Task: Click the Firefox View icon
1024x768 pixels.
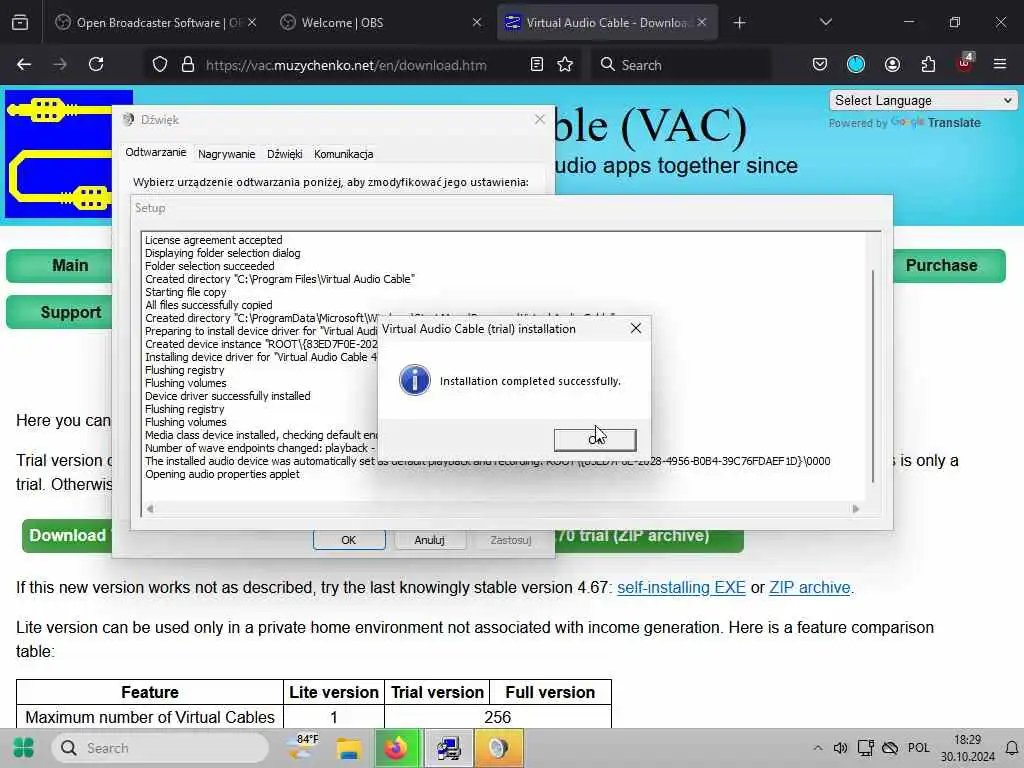Action: [20, 23]
